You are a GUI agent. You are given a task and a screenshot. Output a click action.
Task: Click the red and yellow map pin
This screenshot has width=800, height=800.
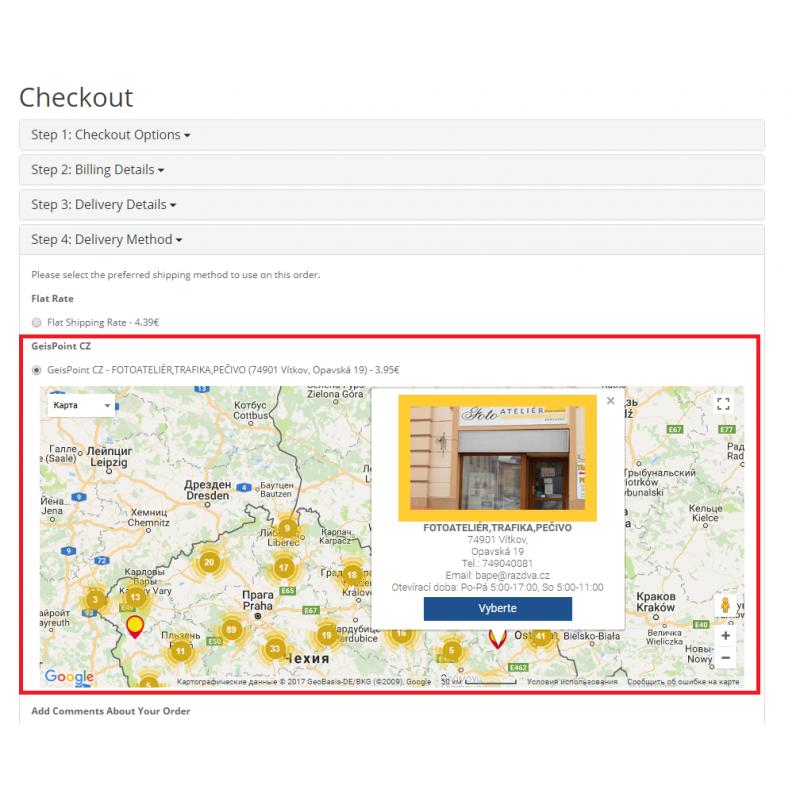(x=135, y=627)
